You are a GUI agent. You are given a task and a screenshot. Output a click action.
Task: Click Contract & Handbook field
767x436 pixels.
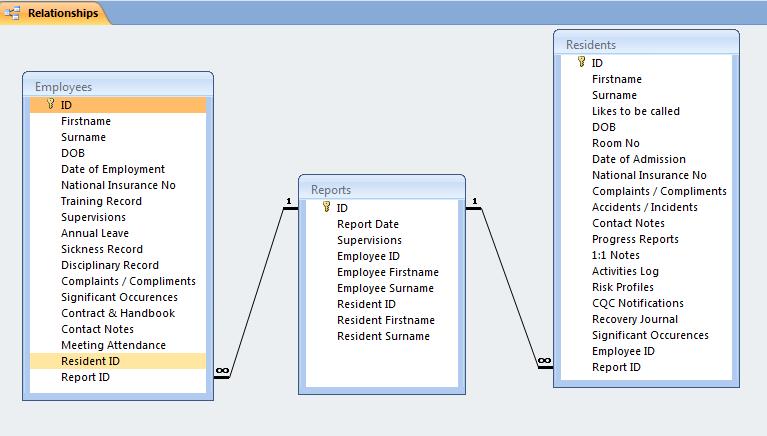(117, 313)
